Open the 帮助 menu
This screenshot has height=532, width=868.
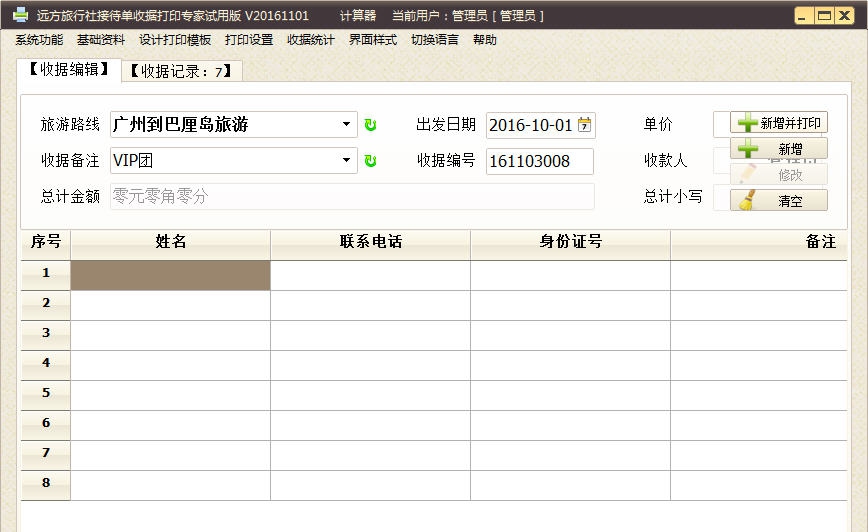485,40
